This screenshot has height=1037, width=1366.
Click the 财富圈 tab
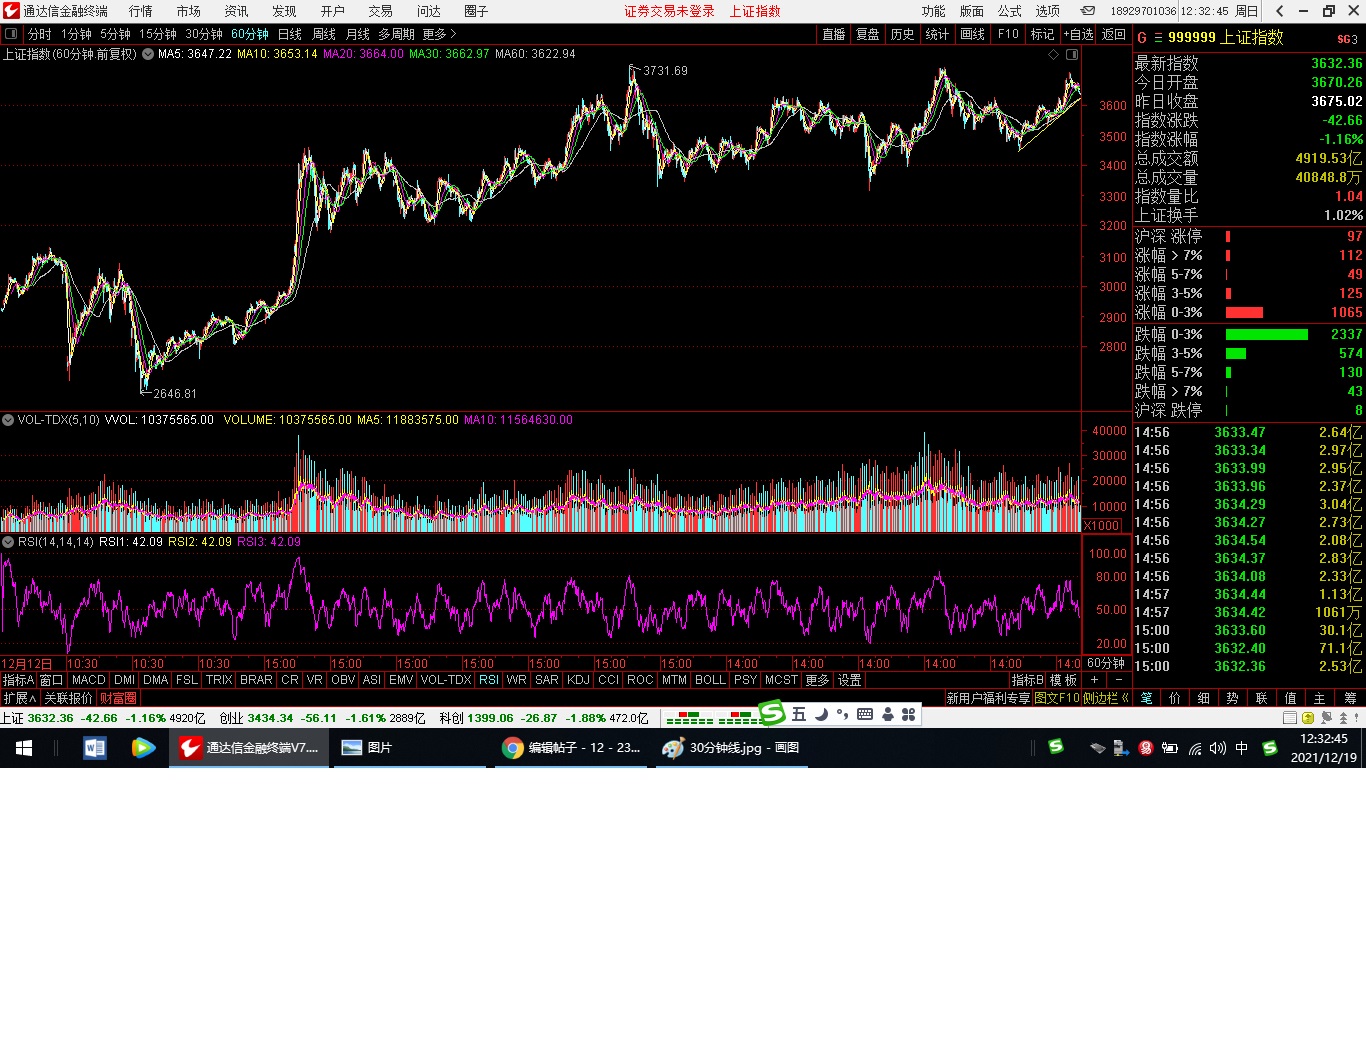click(x=118, y=698)
